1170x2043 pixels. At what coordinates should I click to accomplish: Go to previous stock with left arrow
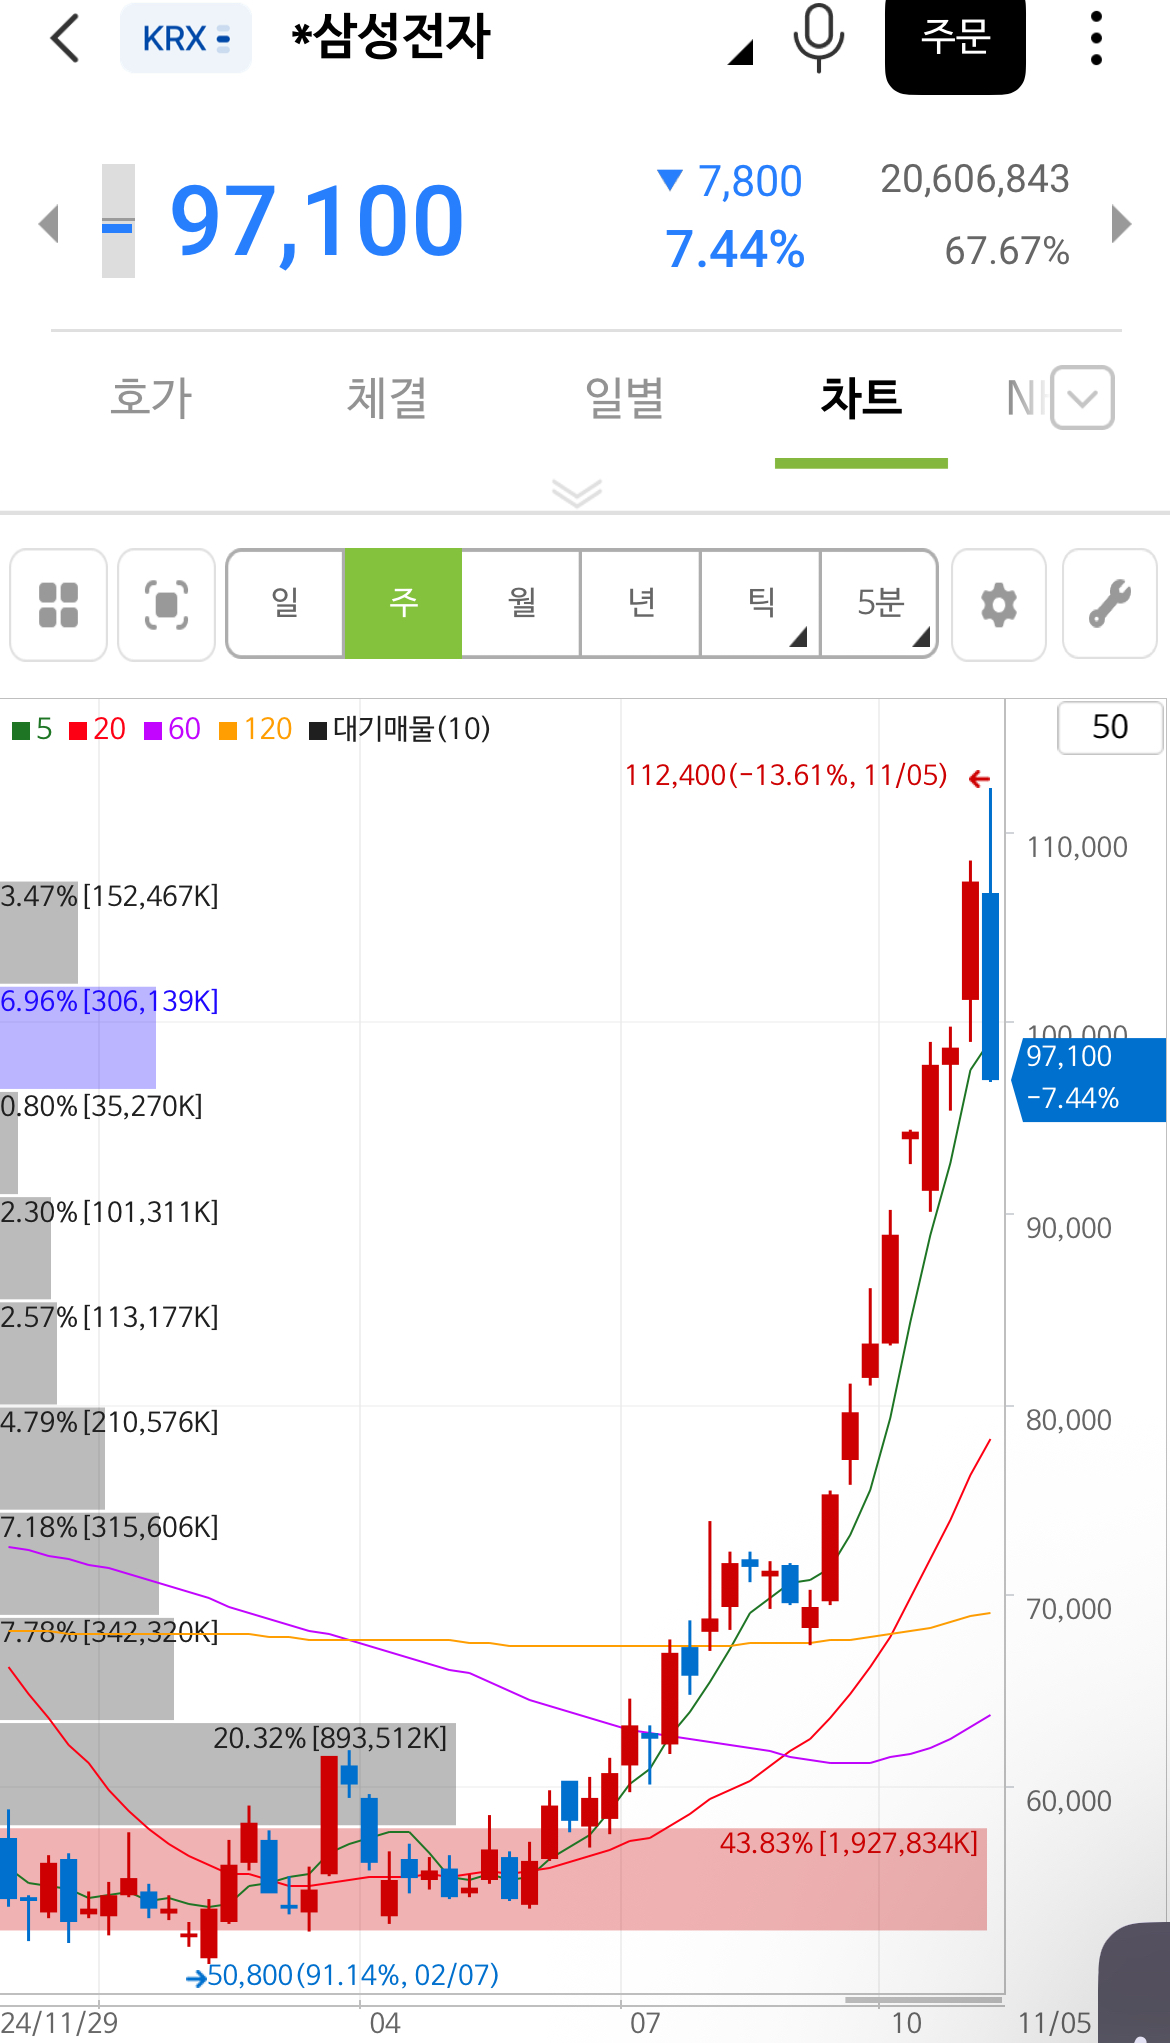click(x=48, y=224)
